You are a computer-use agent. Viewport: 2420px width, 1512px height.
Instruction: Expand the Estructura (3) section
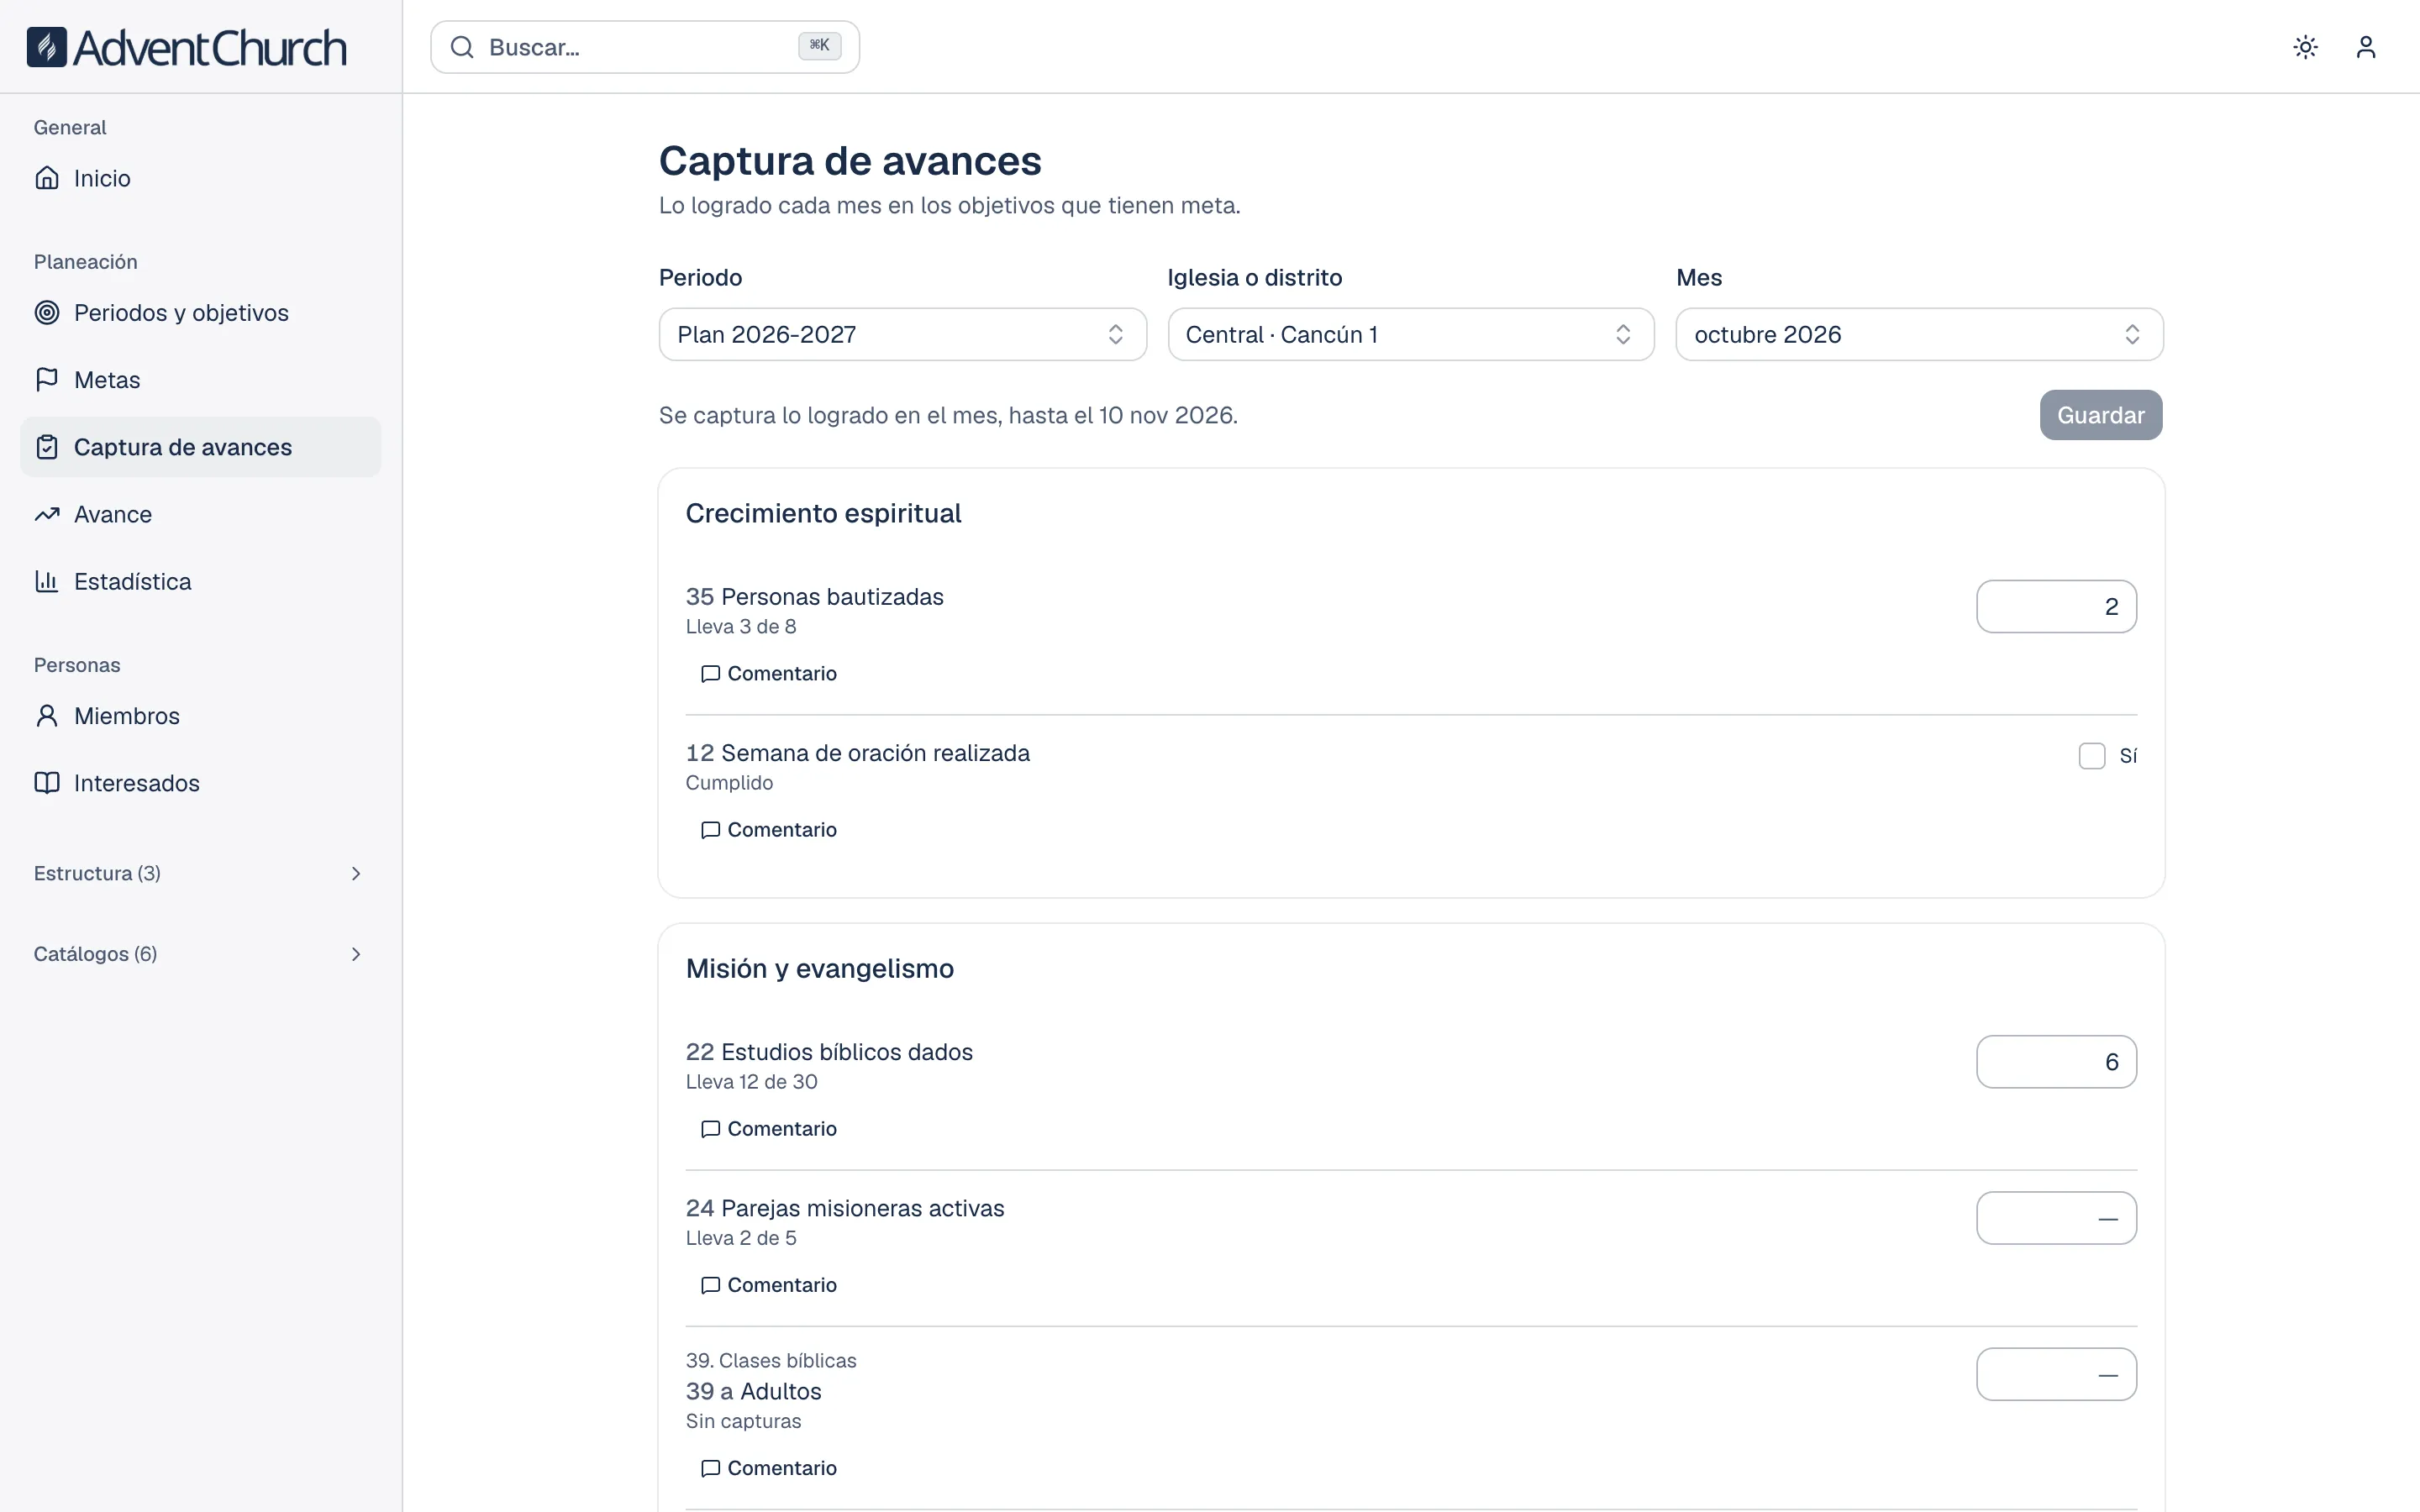(x=200, y=874)
